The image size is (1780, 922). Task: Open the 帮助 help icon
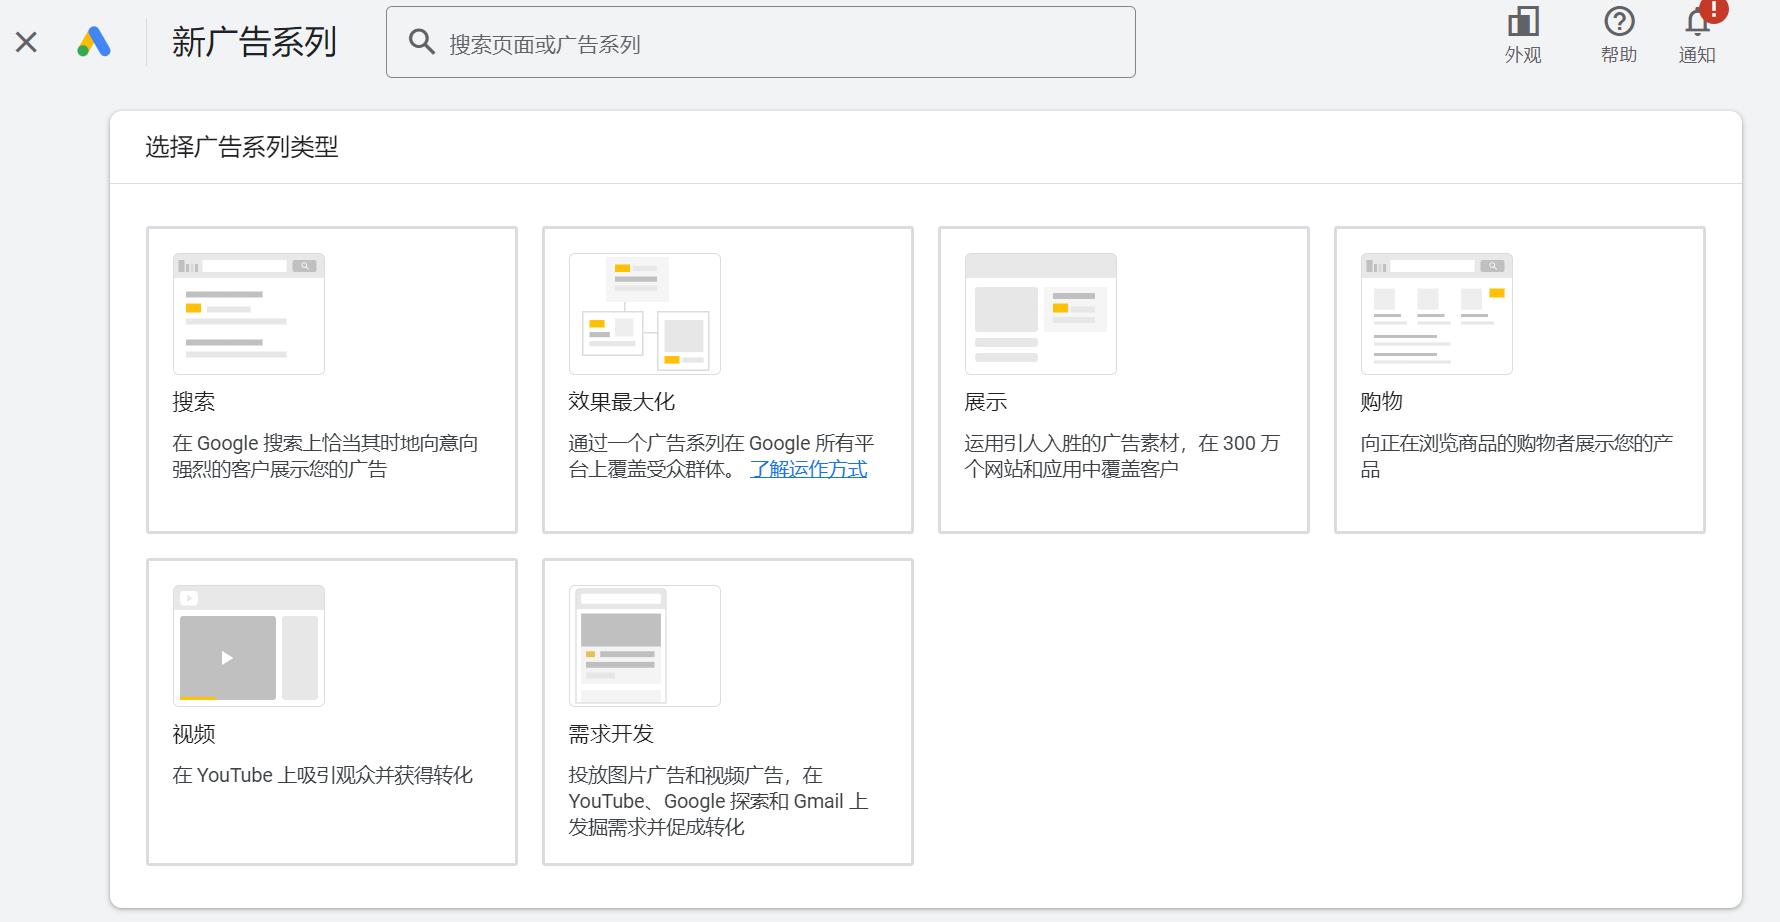1619,22
